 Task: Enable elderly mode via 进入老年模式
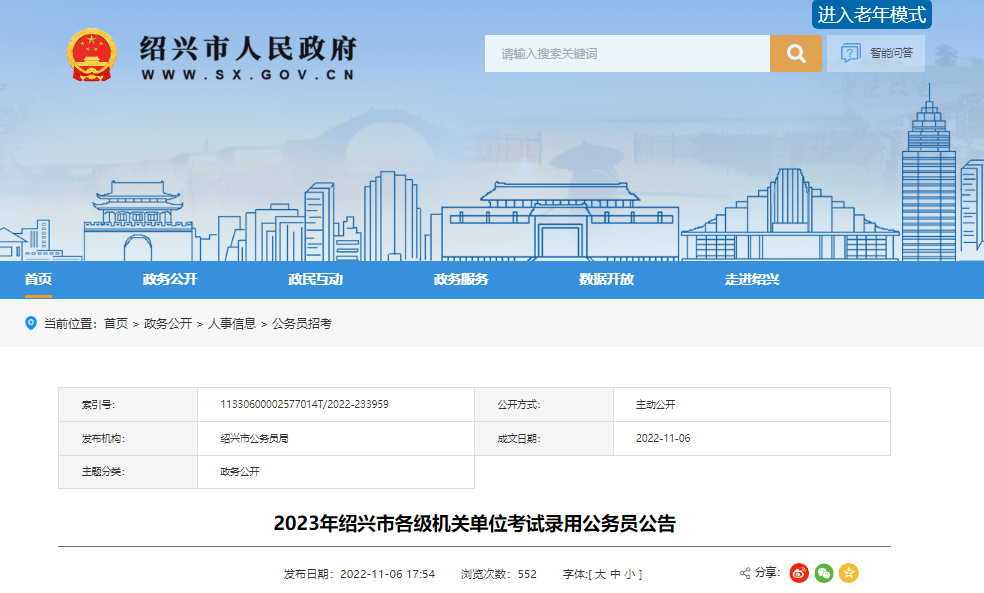[x=872, y=14]
